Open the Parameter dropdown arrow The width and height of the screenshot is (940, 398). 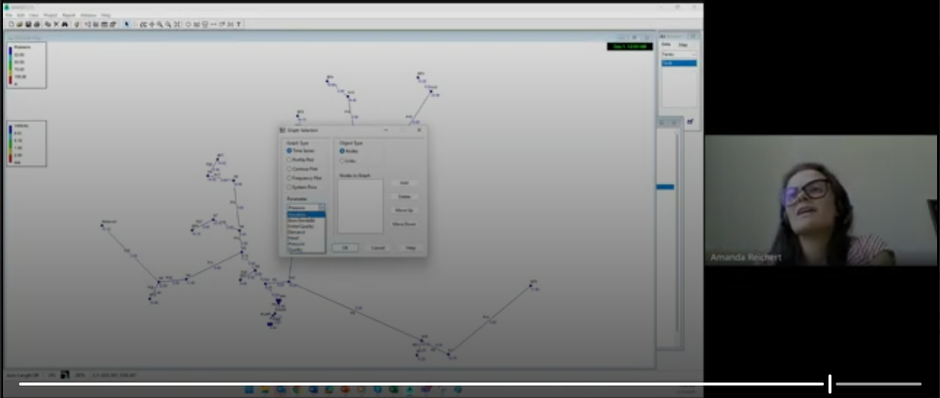pyautogui.click(x=322, y=207)
